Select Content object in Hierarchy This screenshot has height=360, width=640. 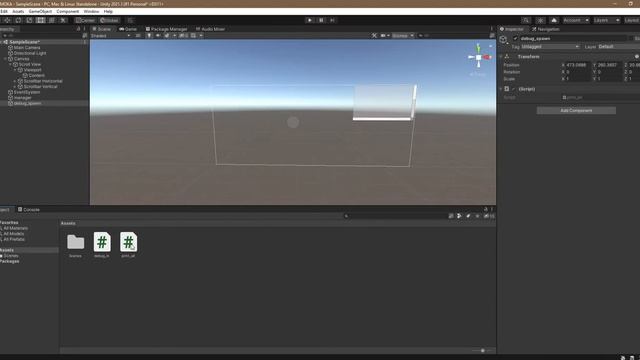[x=36, y=76]
